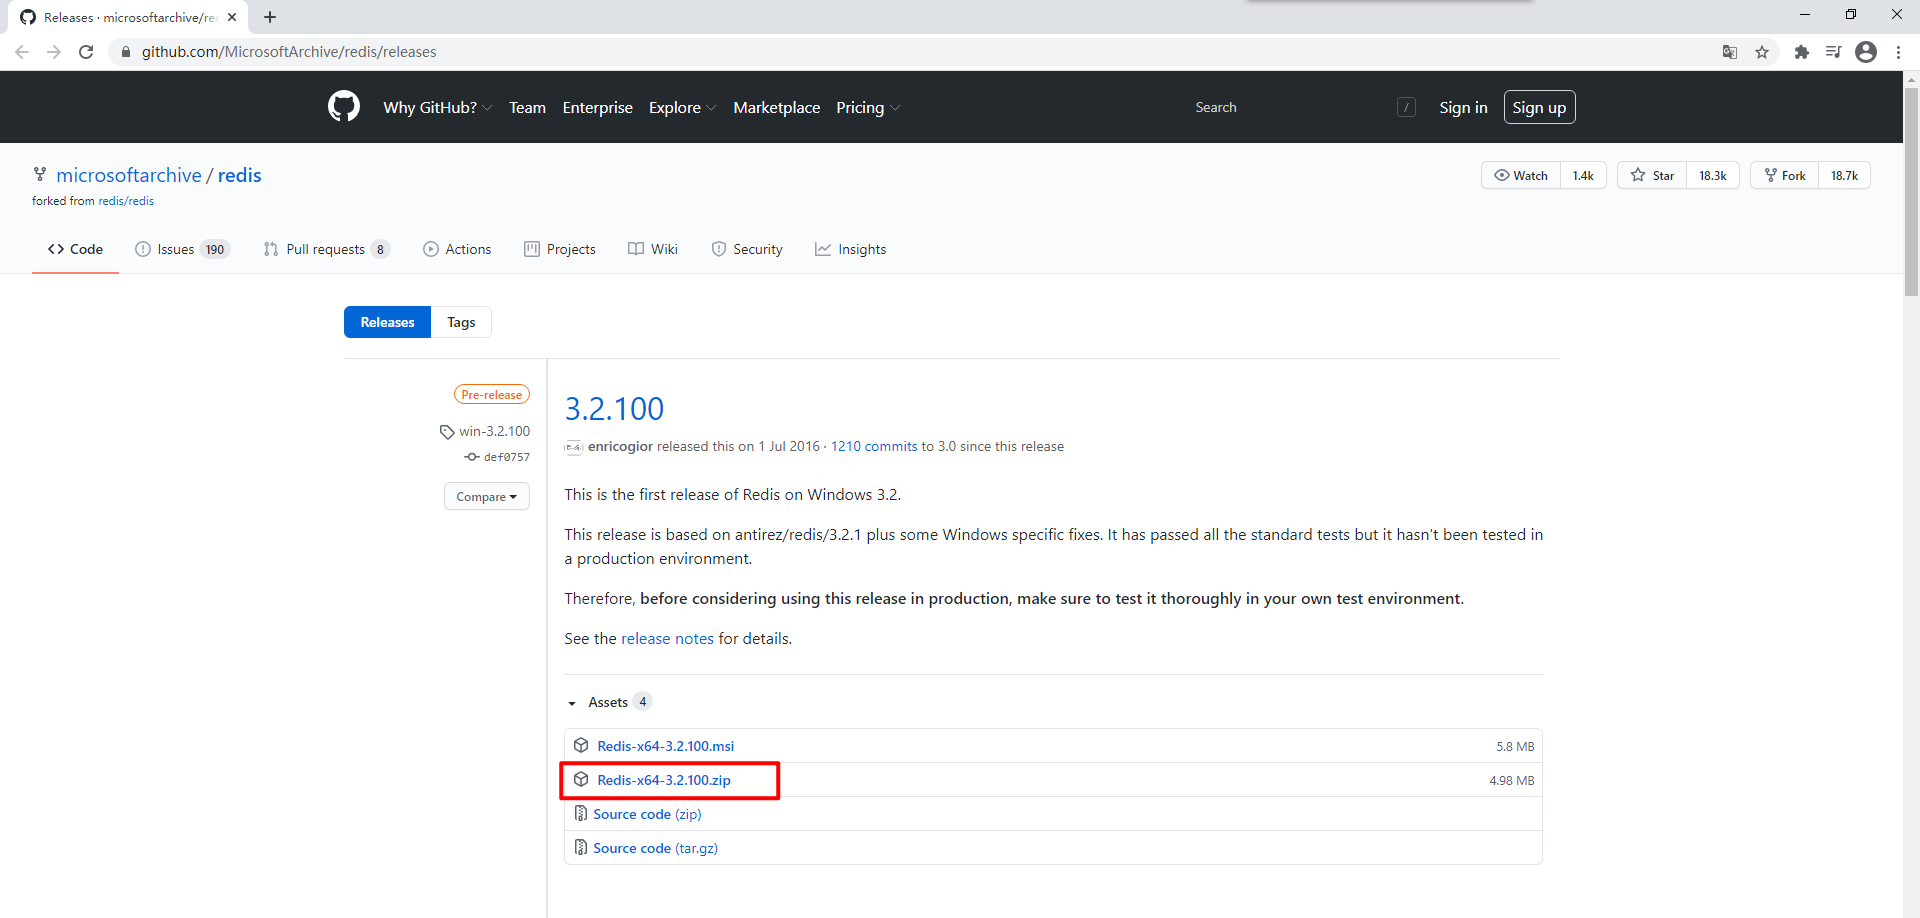Open the Wiki tab
Viewport: 1920px width, 918px height.
(653, 249)
